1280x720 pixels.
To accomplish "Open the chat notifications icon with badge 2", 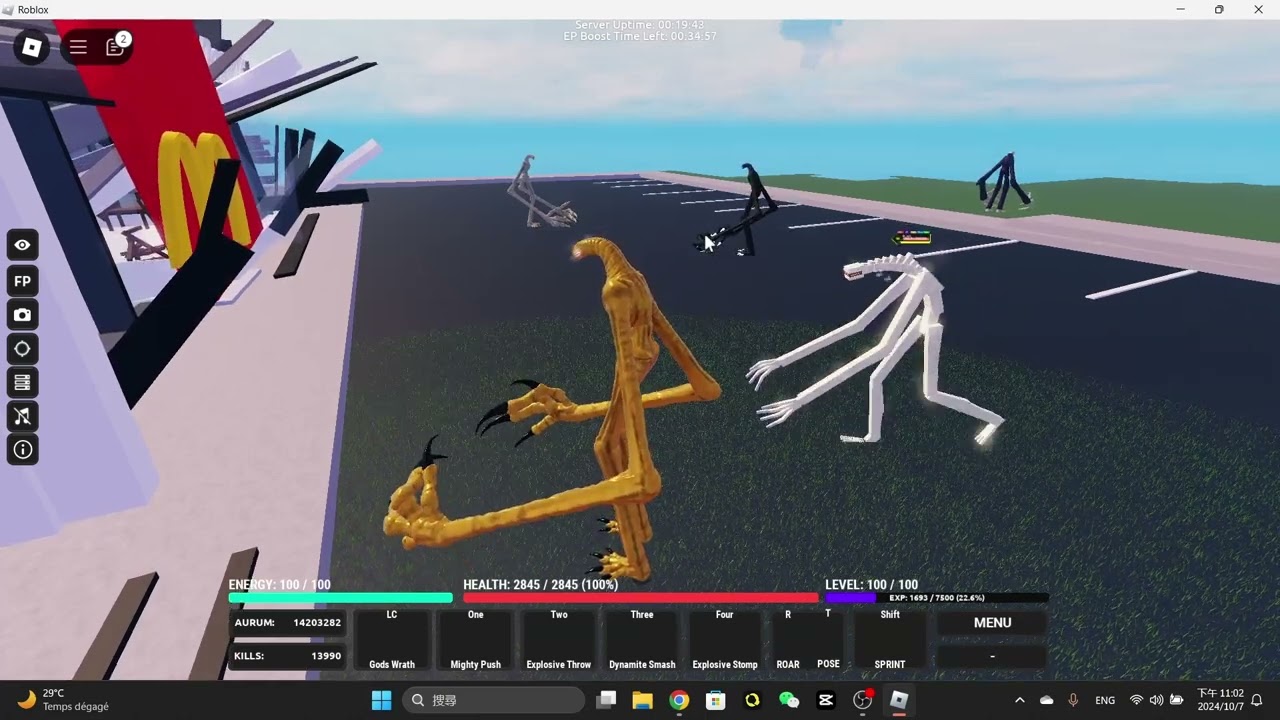I will 115,47.
